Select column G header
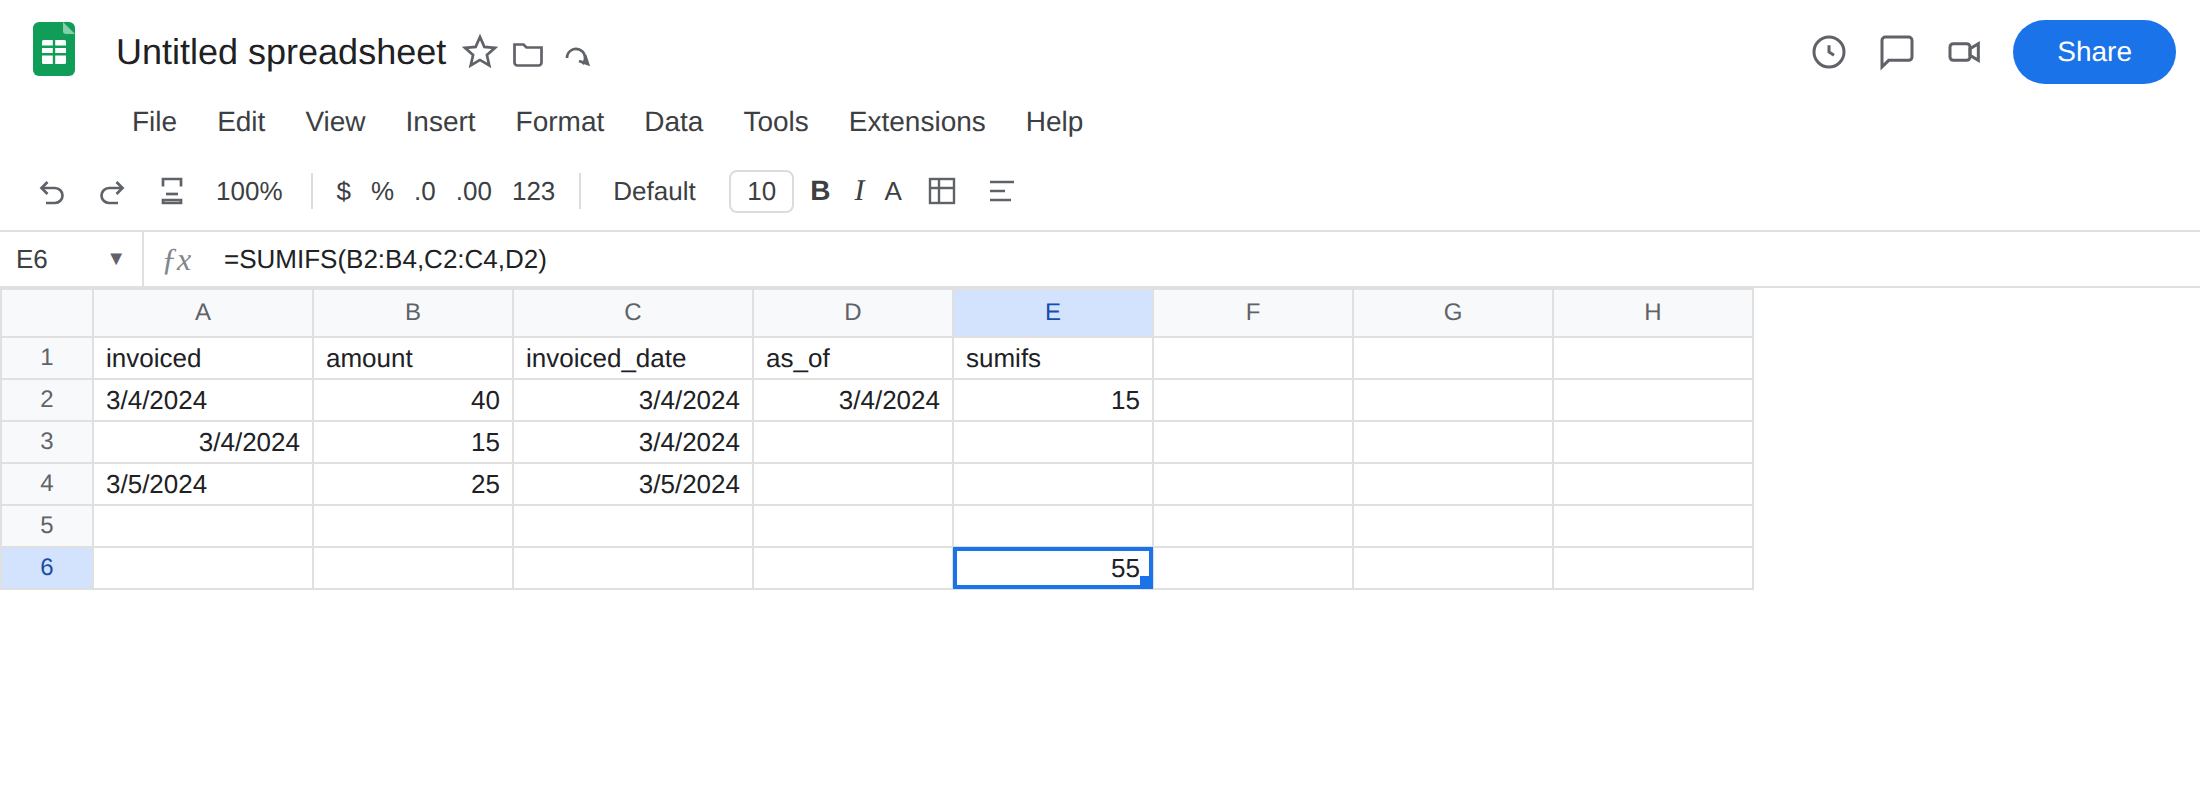The width and height of the screenshot is (2200, 800). pos(1453,313)
